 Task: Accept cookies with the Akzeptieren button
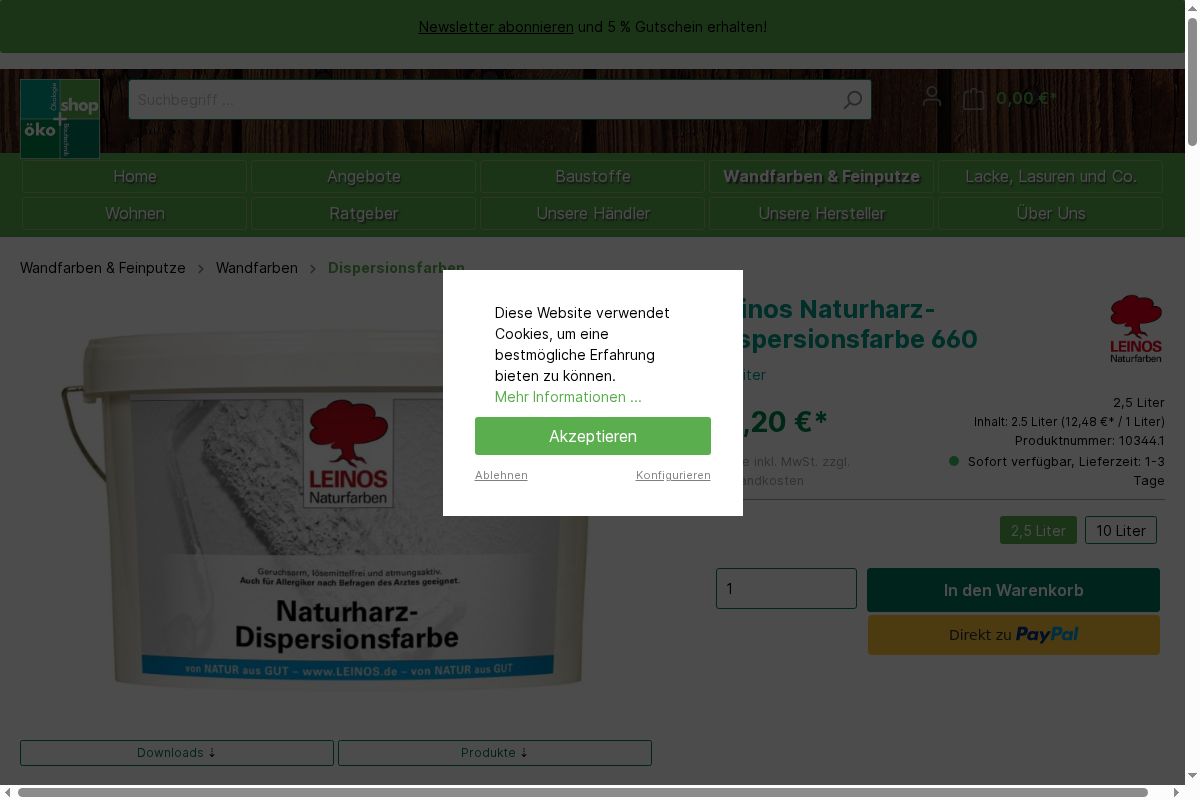592,436
